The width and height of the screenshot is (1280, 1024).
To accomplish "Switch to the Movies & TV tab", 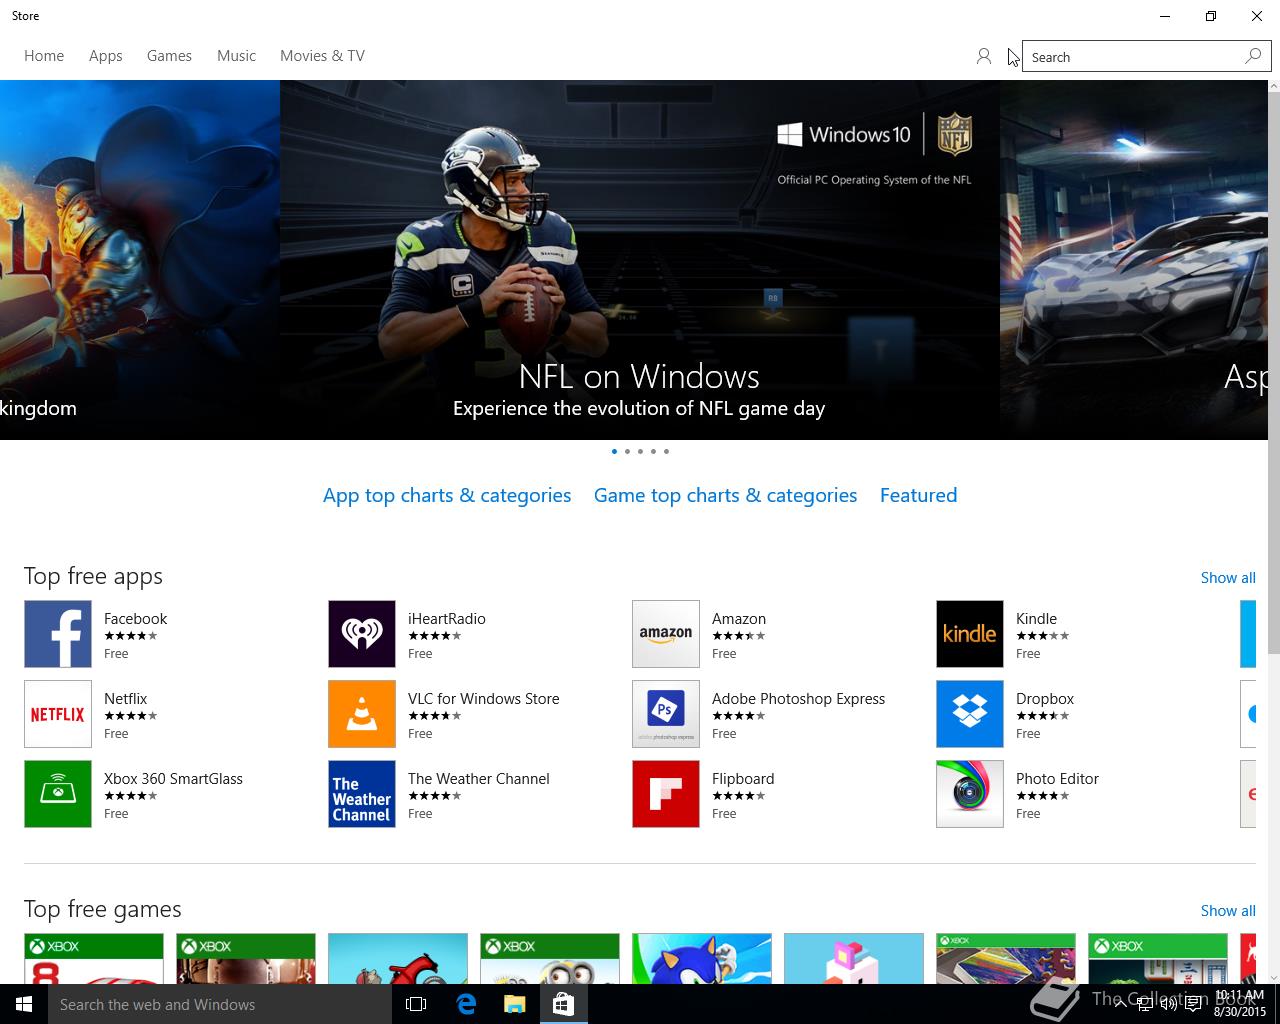I will (322, 56).
